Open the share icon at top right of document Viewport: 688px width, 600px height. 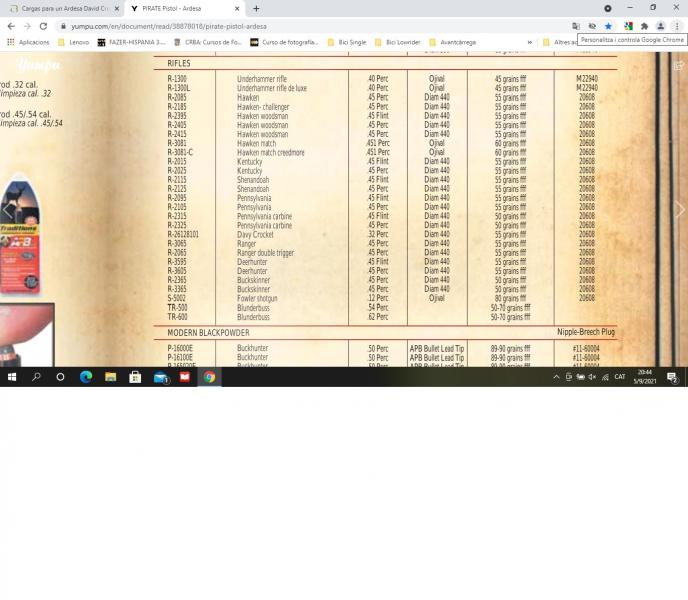679,66
